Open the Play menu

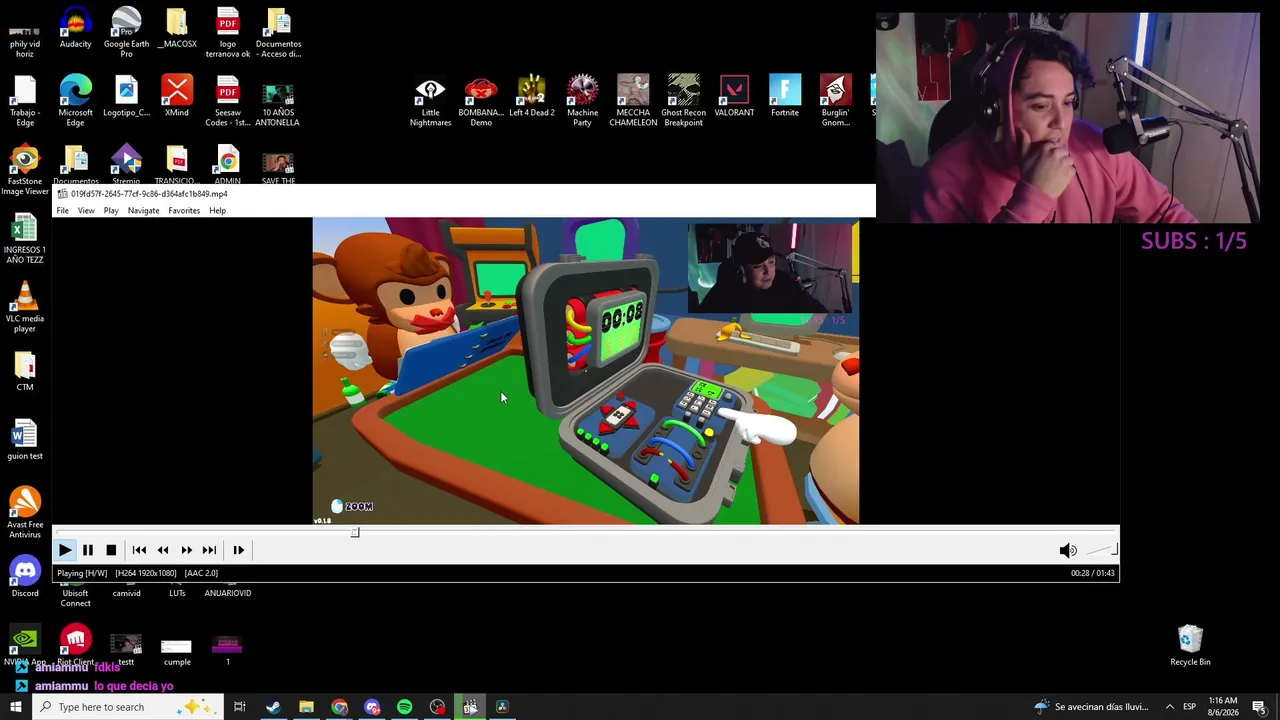111,211
